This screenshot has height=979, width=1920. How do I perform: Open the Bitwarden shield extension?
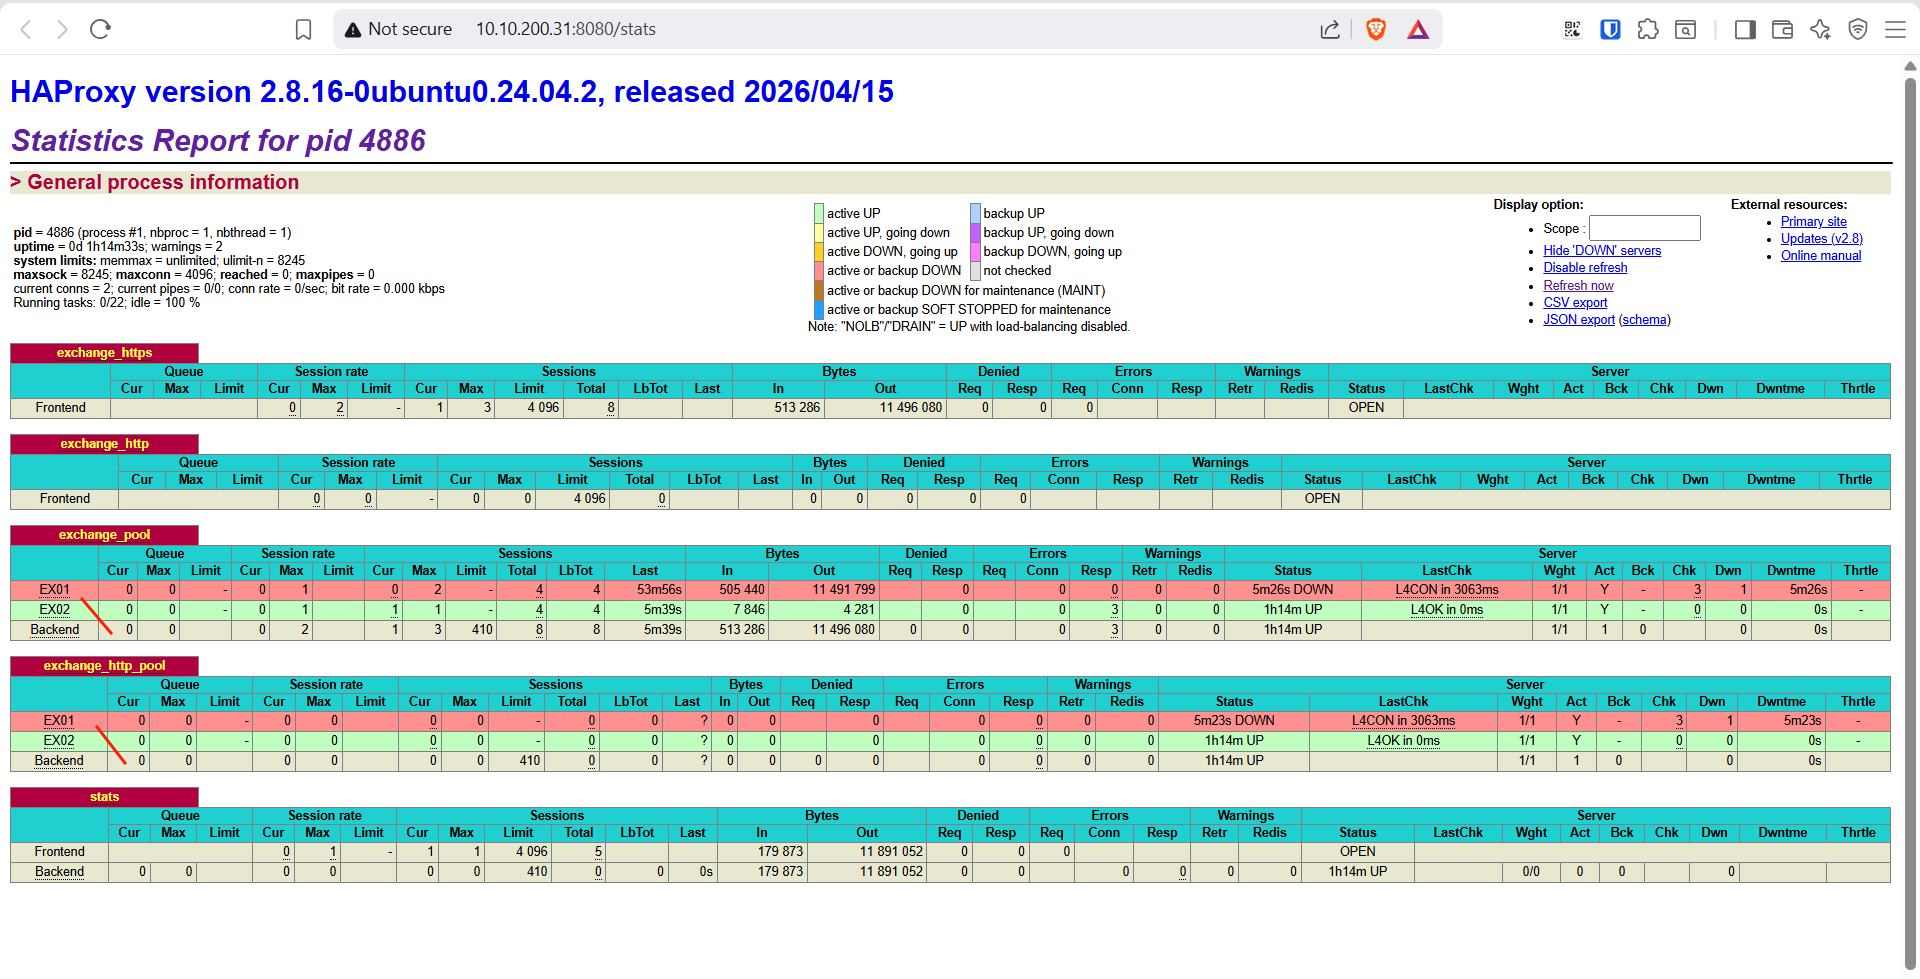(1610, 30)
